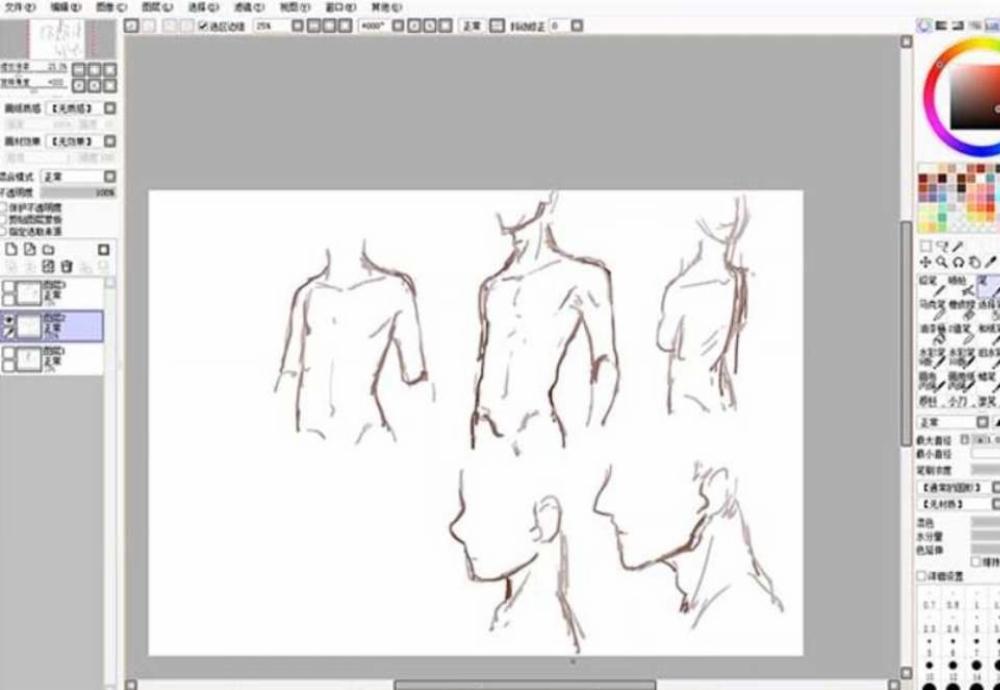
Task: Delete layer with trash can icon
Action: (x=67, y=266)
